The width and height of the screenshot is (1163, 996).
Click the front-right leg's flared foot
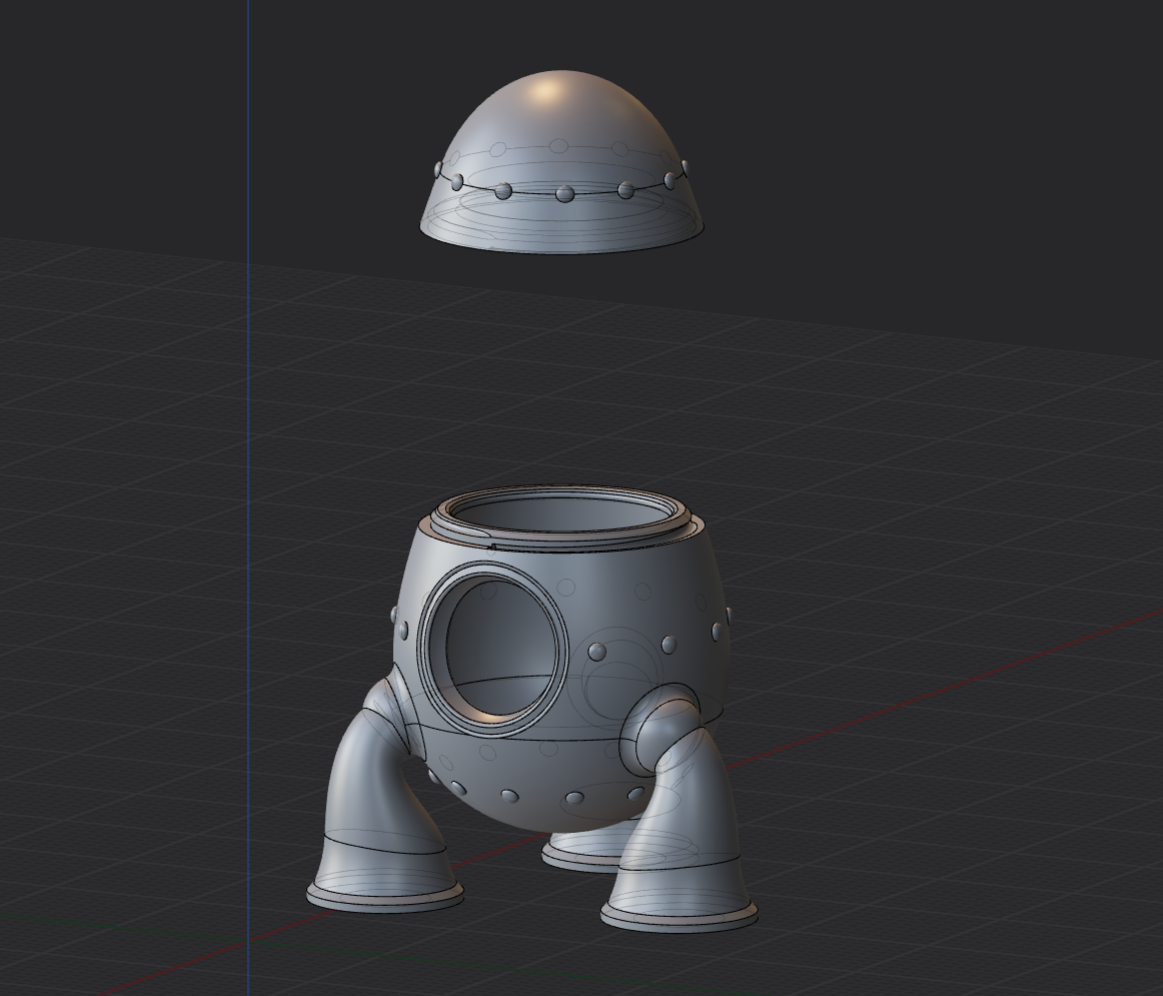coord(679,892)
